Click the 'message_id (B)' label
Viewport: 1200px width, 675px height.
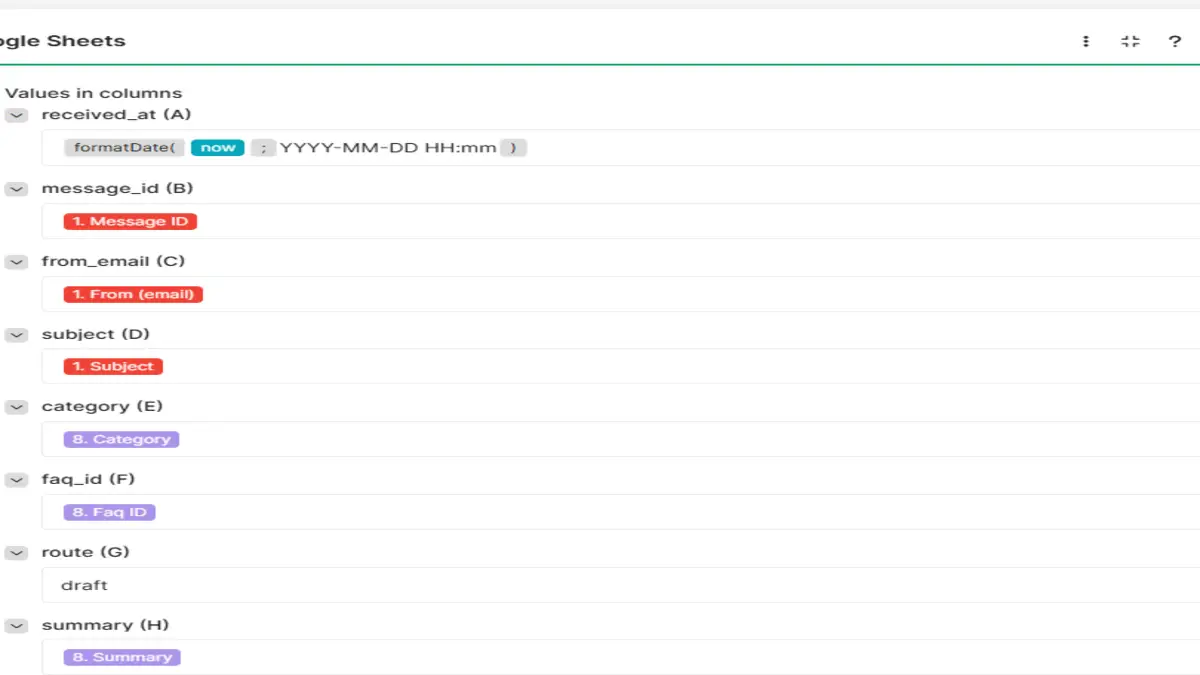point(117,188)
